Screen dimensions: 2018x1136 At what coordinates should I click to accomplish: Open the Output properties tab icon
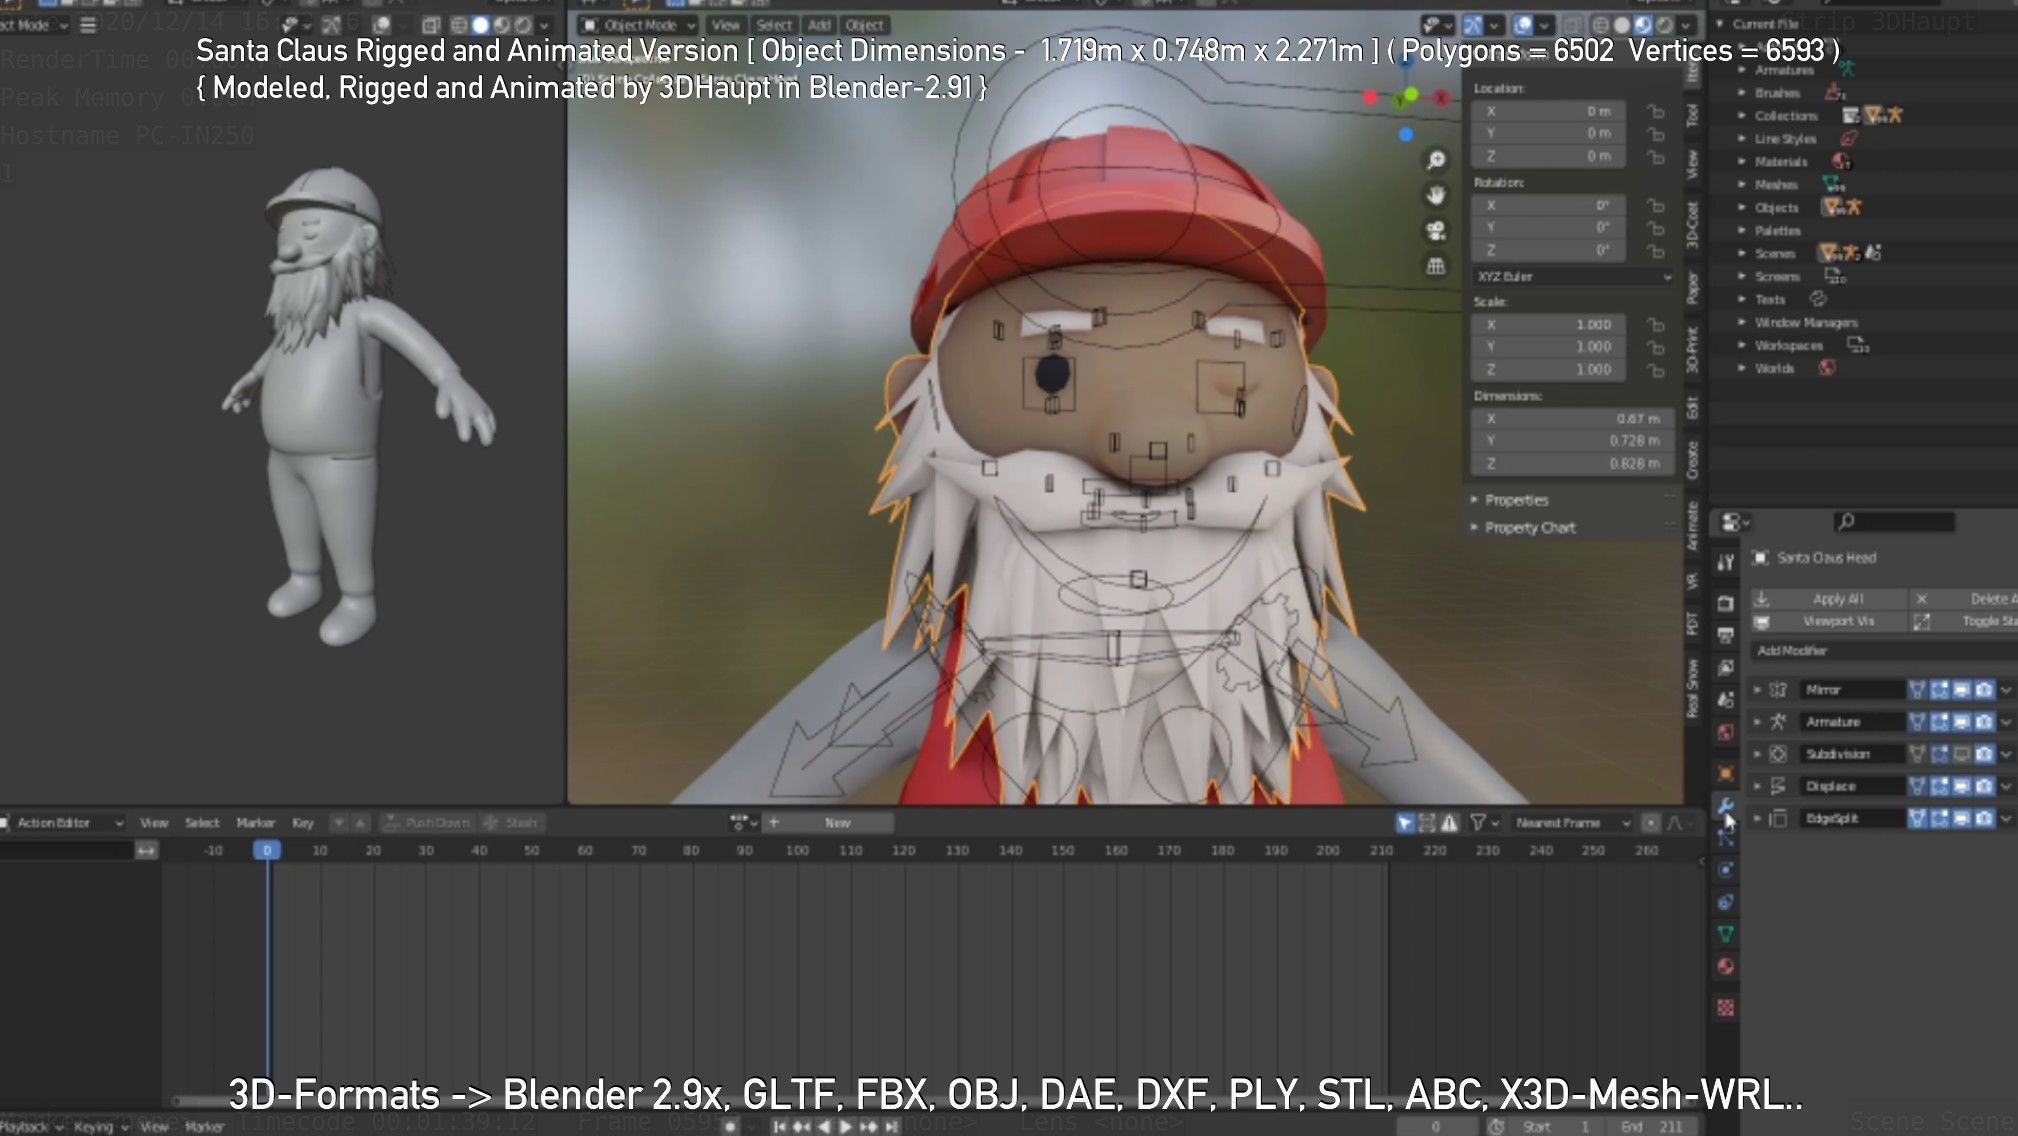point(1725,635)
